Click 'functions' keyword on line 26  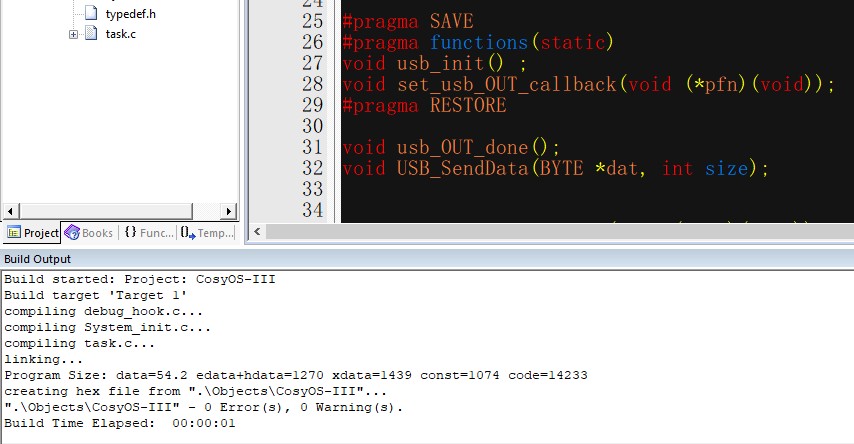coord(479,42)
